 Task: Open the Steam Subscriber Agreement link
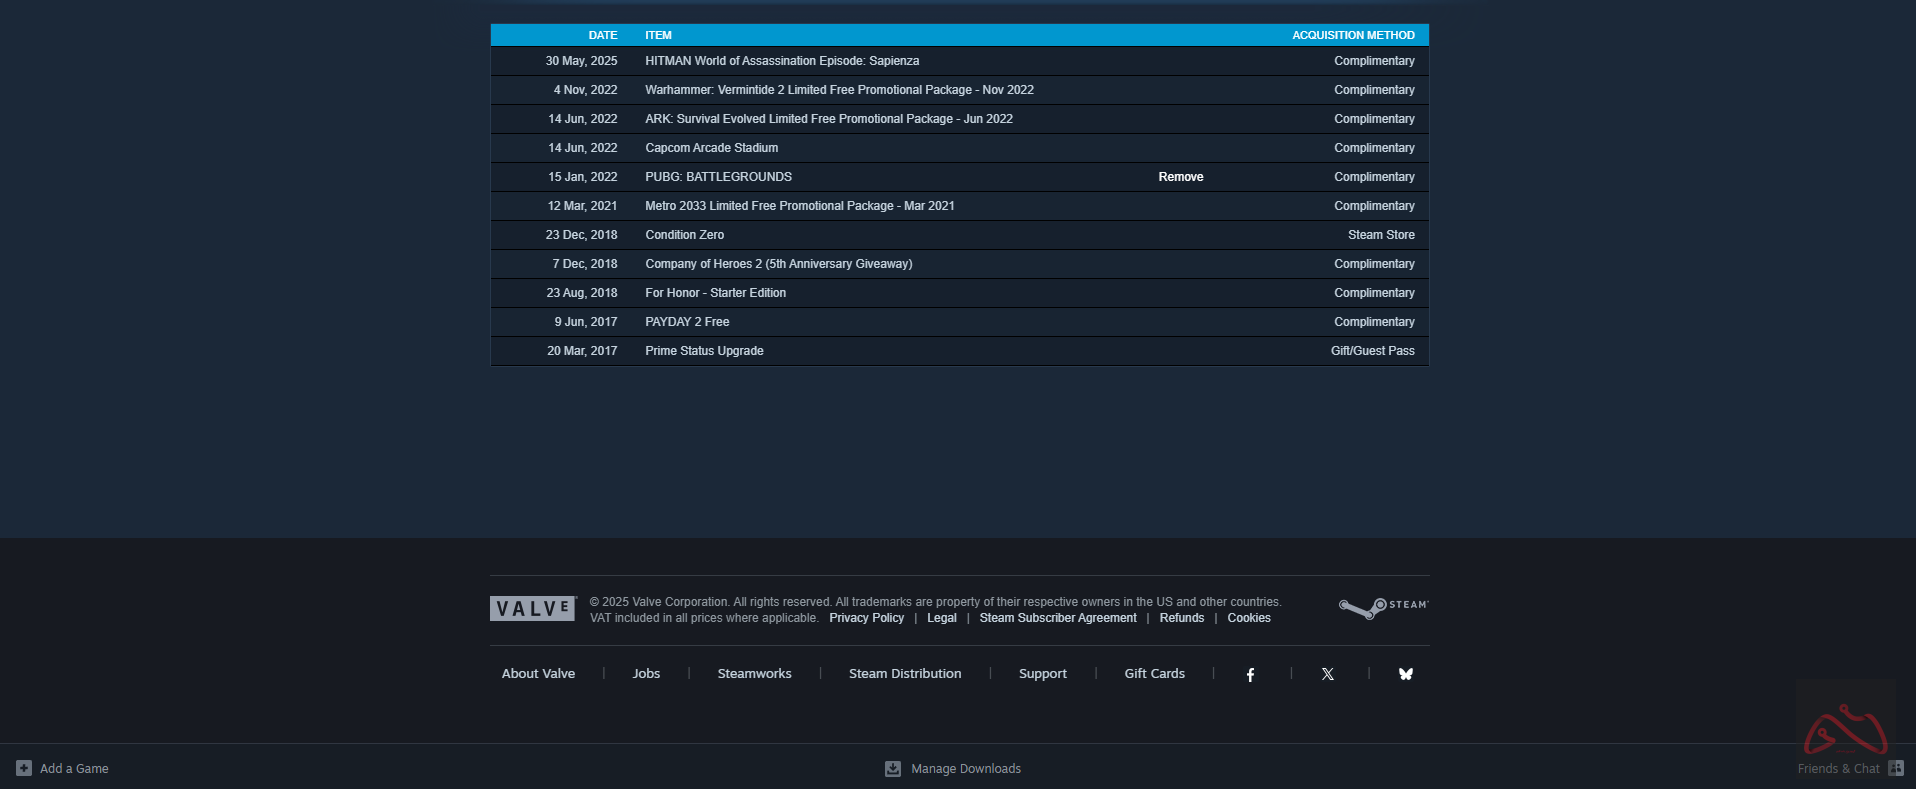[1057, 618]
